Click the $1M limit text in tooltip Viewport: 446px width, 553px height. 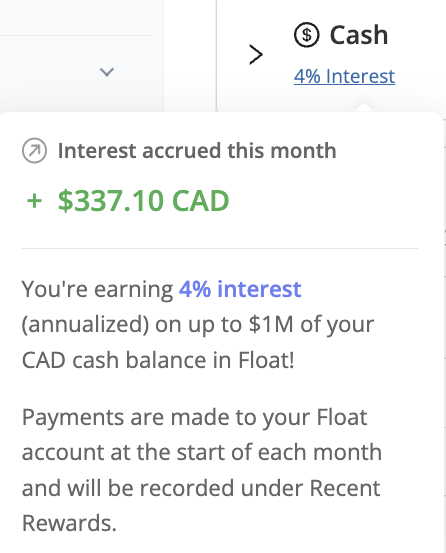pos(271,324)
